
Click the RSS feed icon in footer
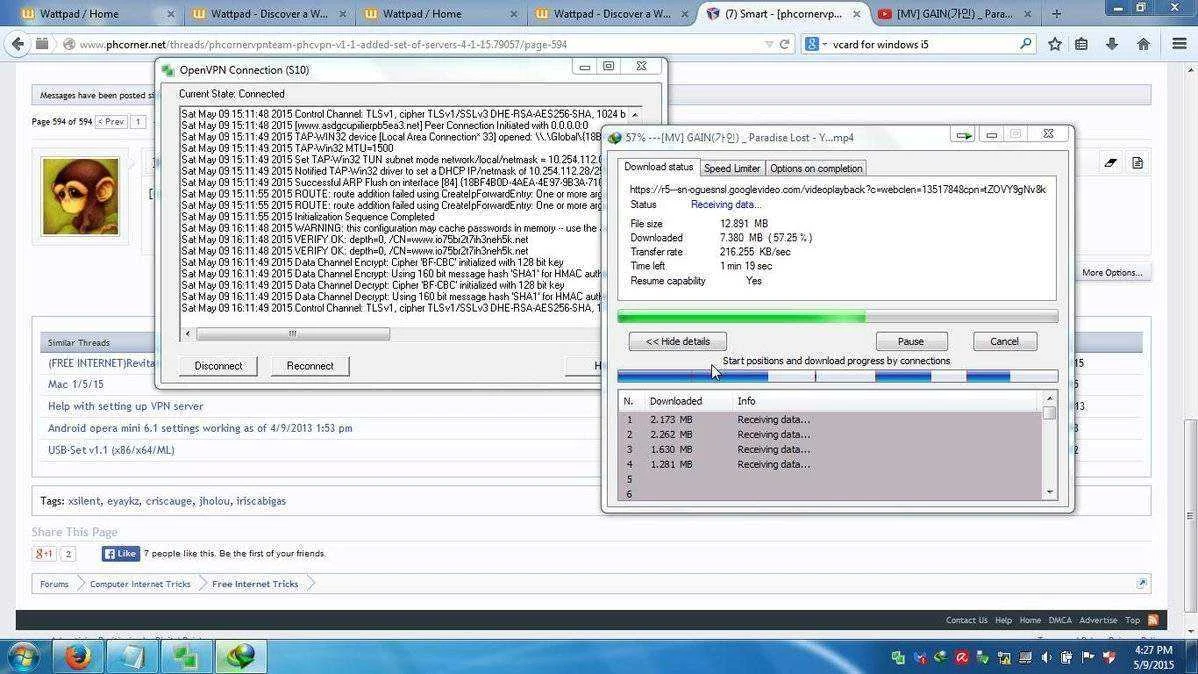coord(1153,620)
